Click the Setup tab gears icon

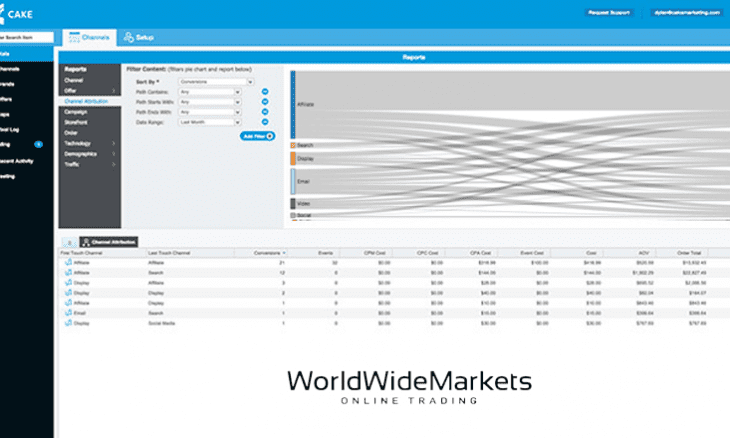click(x=129, y=37)
